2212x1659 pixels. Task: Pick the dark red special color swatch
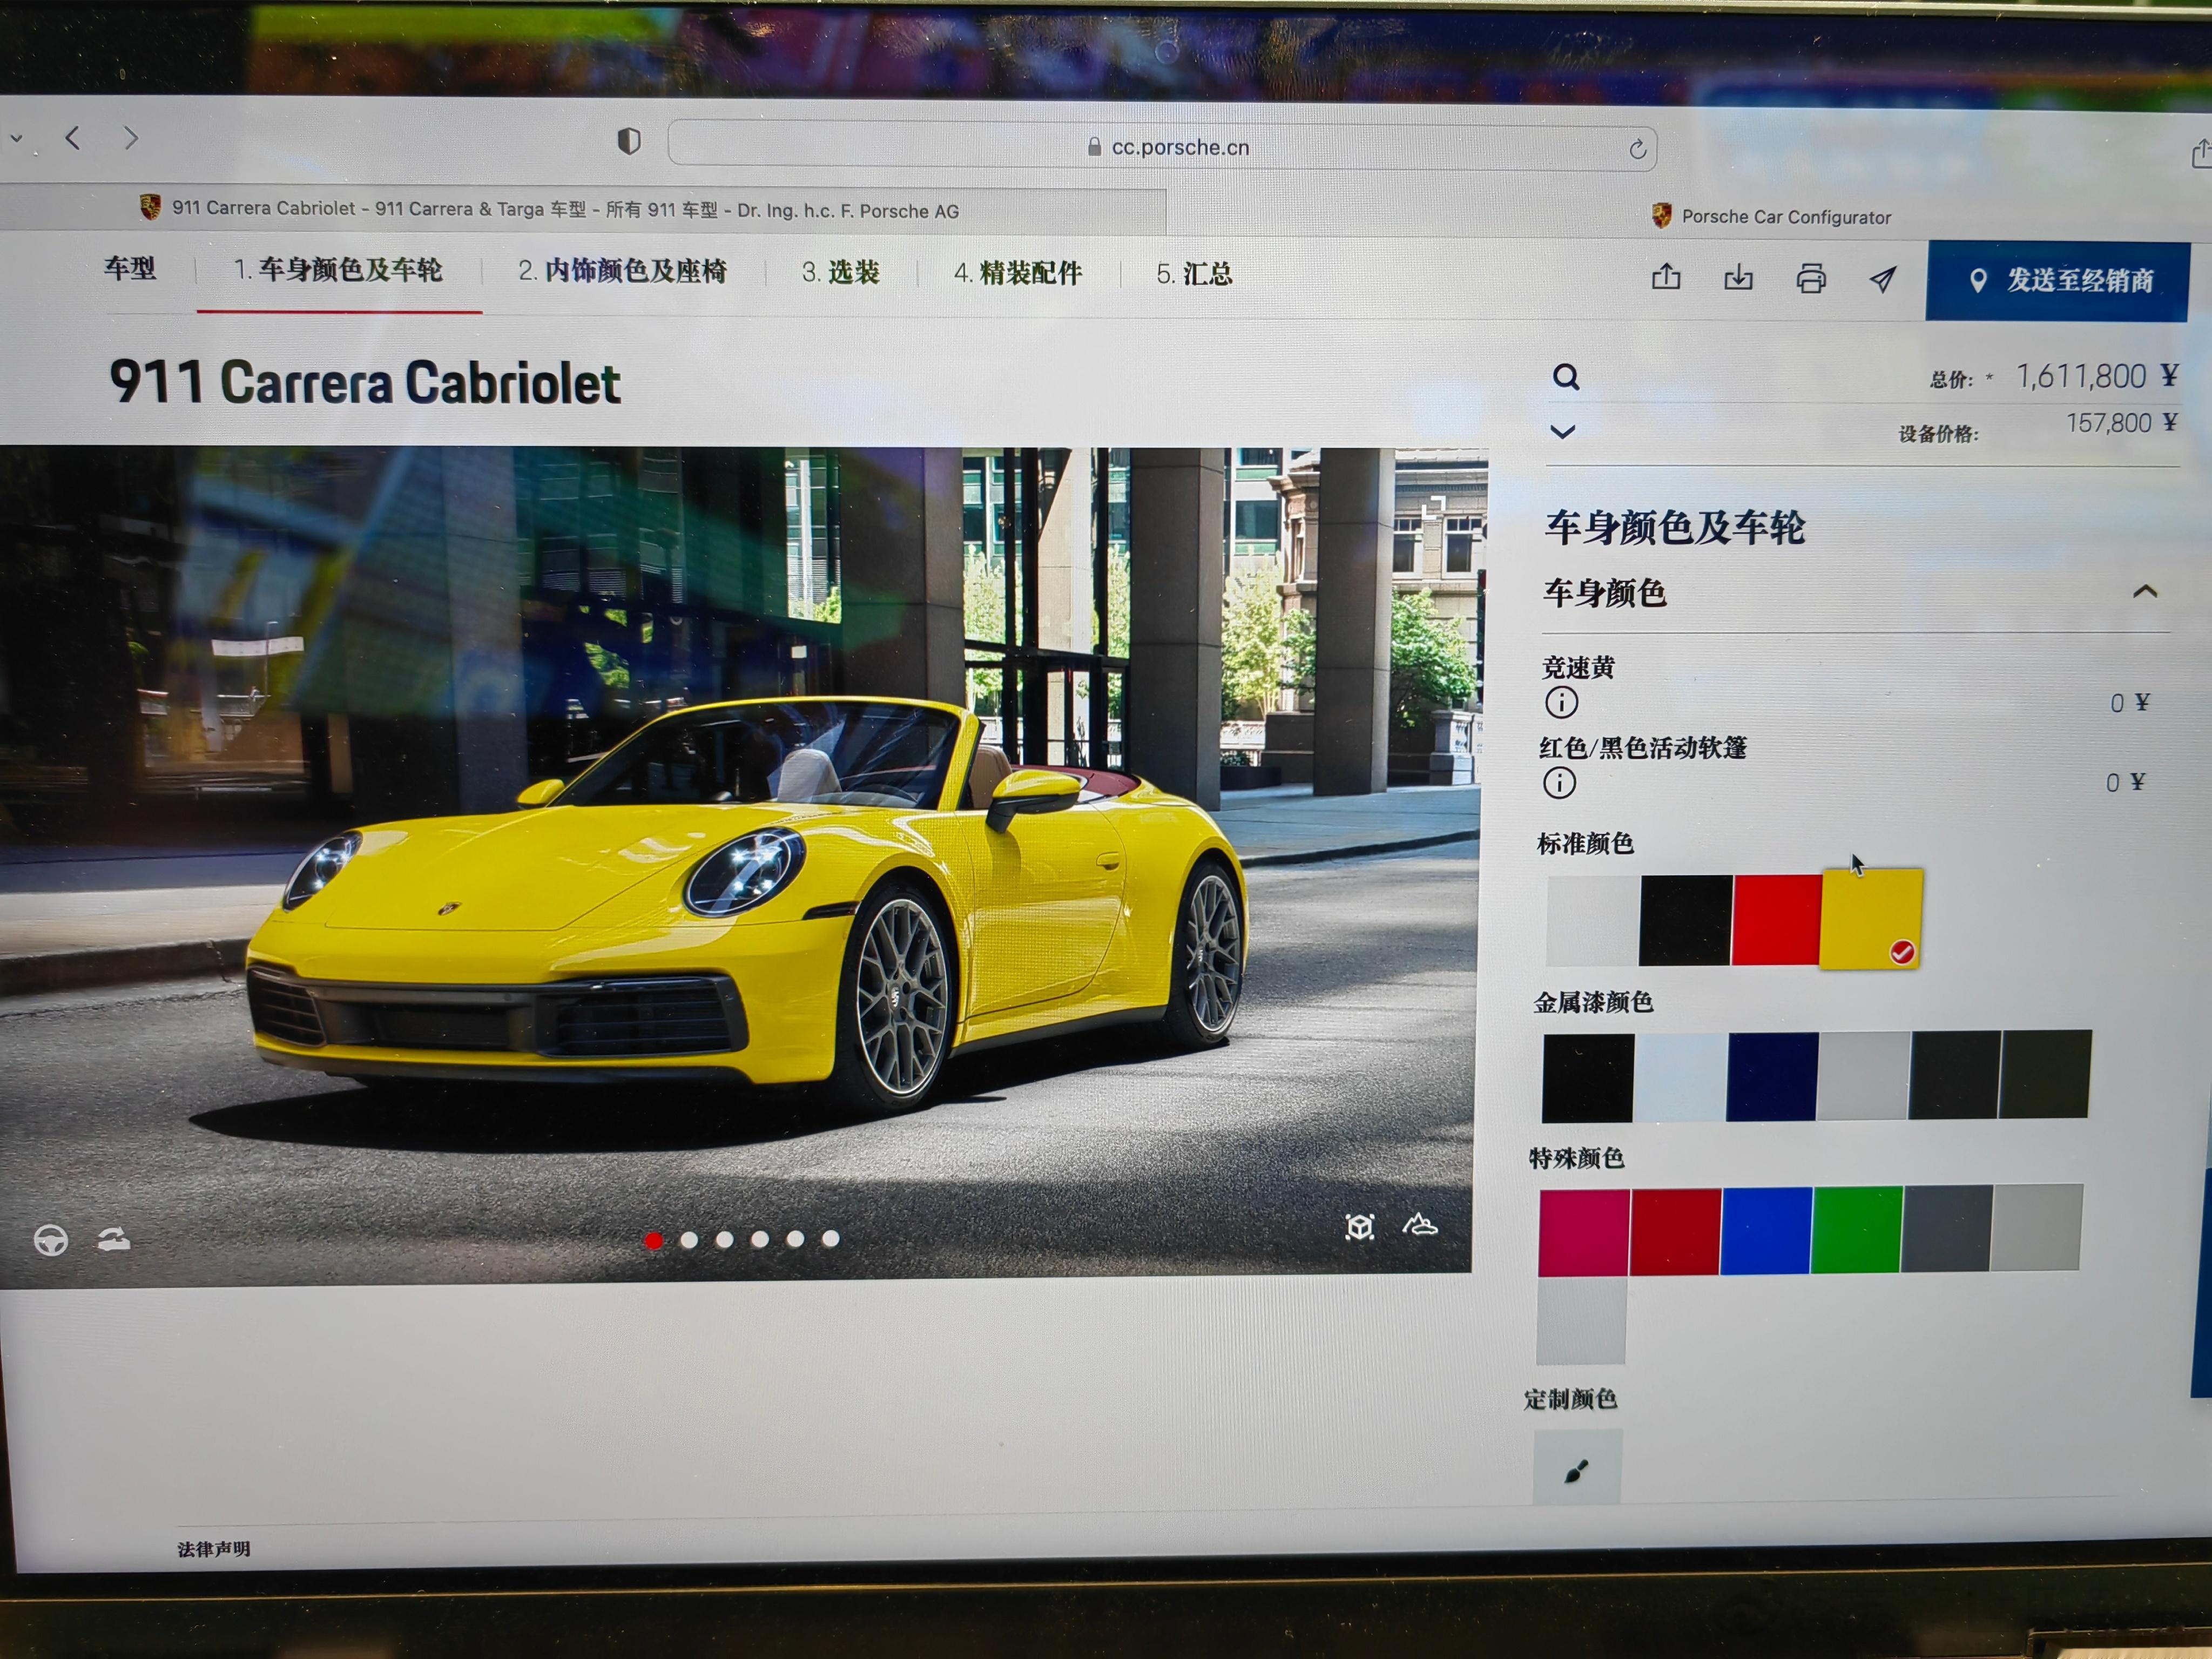1675,1231
